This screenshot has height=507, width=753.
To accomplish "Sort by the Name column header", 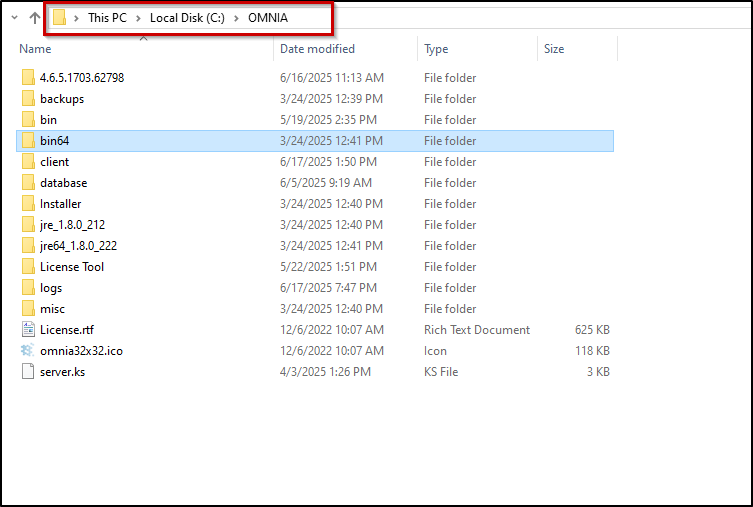I will click(35, 49).
